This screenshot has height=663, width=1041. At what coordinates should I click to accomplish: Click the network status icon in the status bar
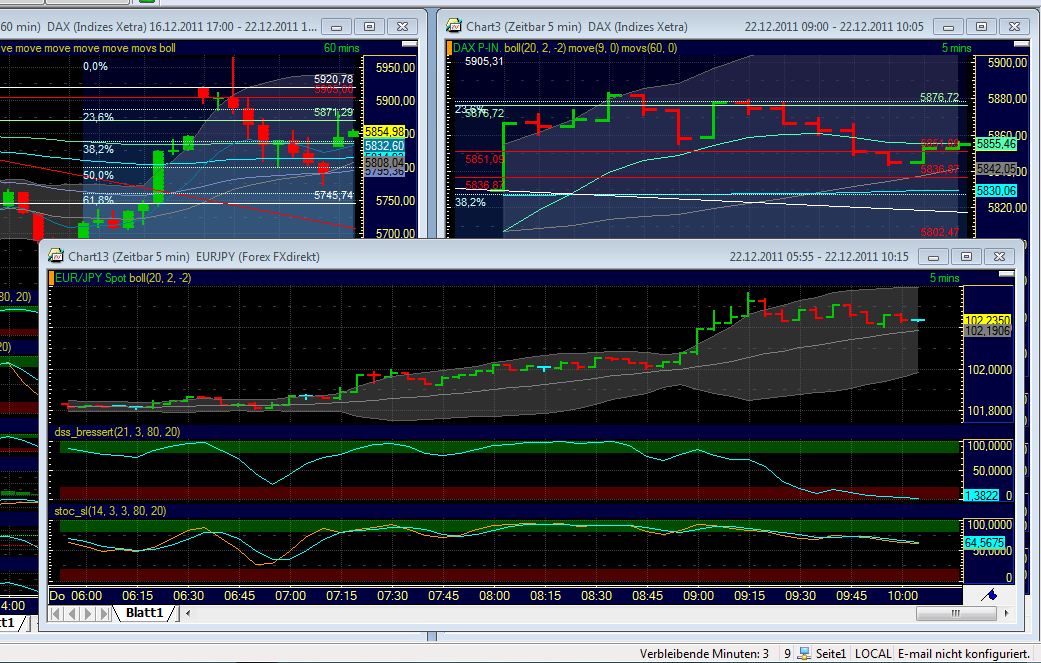[803, 653]
